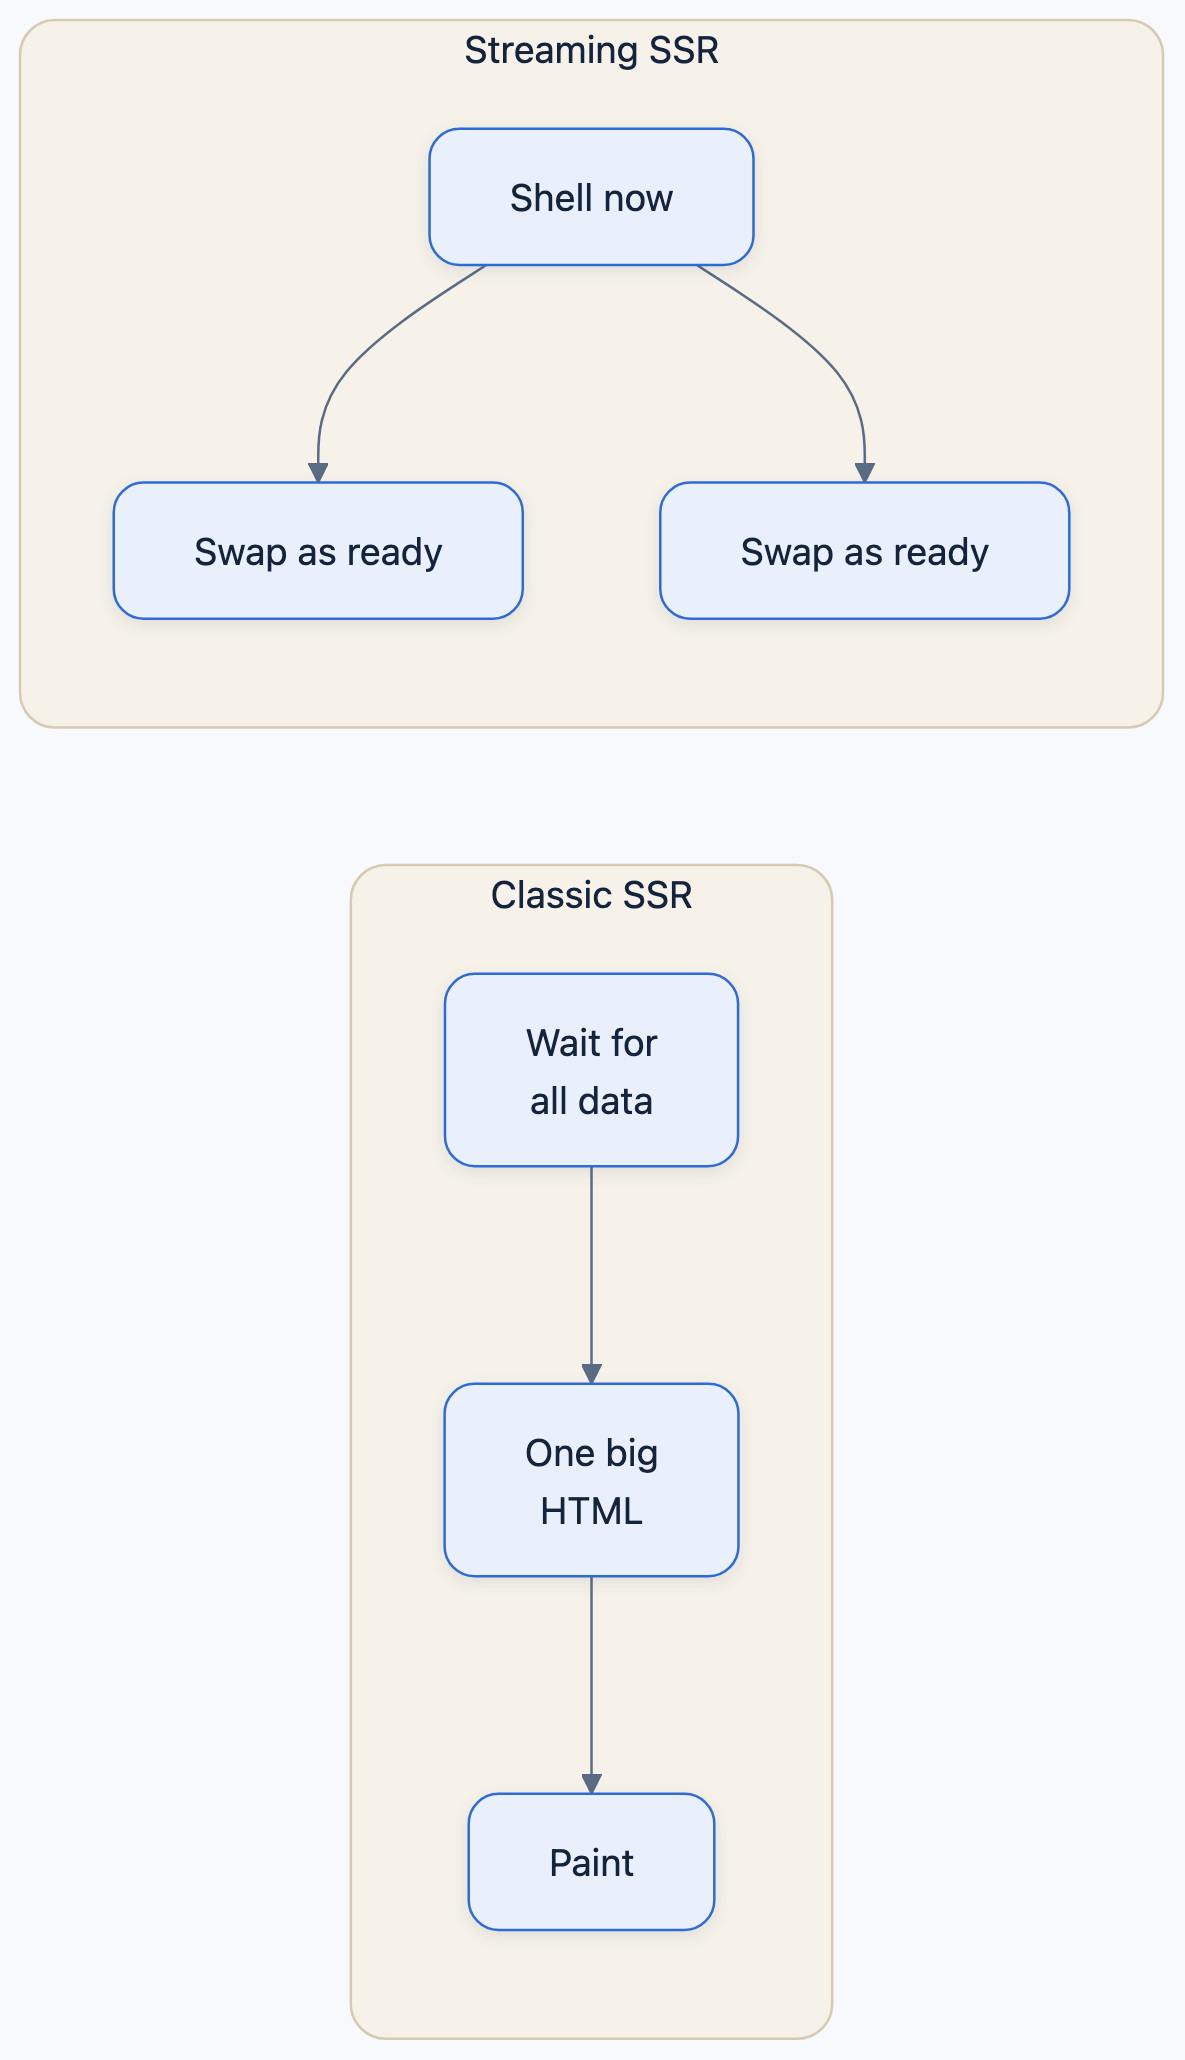Click arrowhead pointing into Paint node
Viewport: 1185px width, 2060px height.
coord(591,1784)
